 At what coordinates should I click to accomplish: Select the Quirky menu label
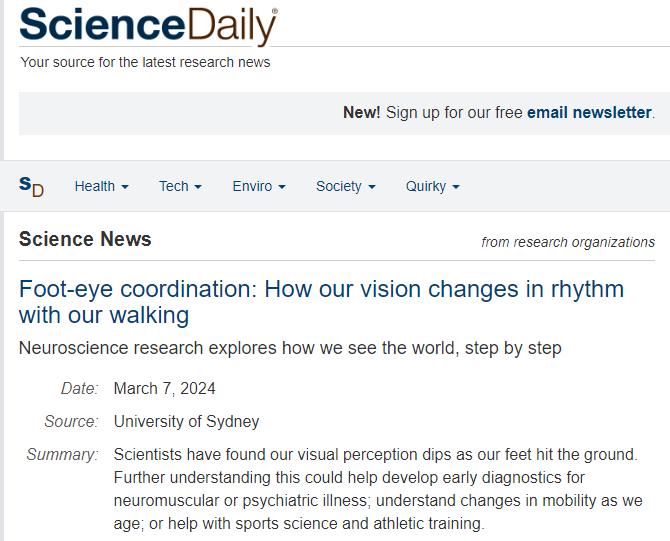426,186
